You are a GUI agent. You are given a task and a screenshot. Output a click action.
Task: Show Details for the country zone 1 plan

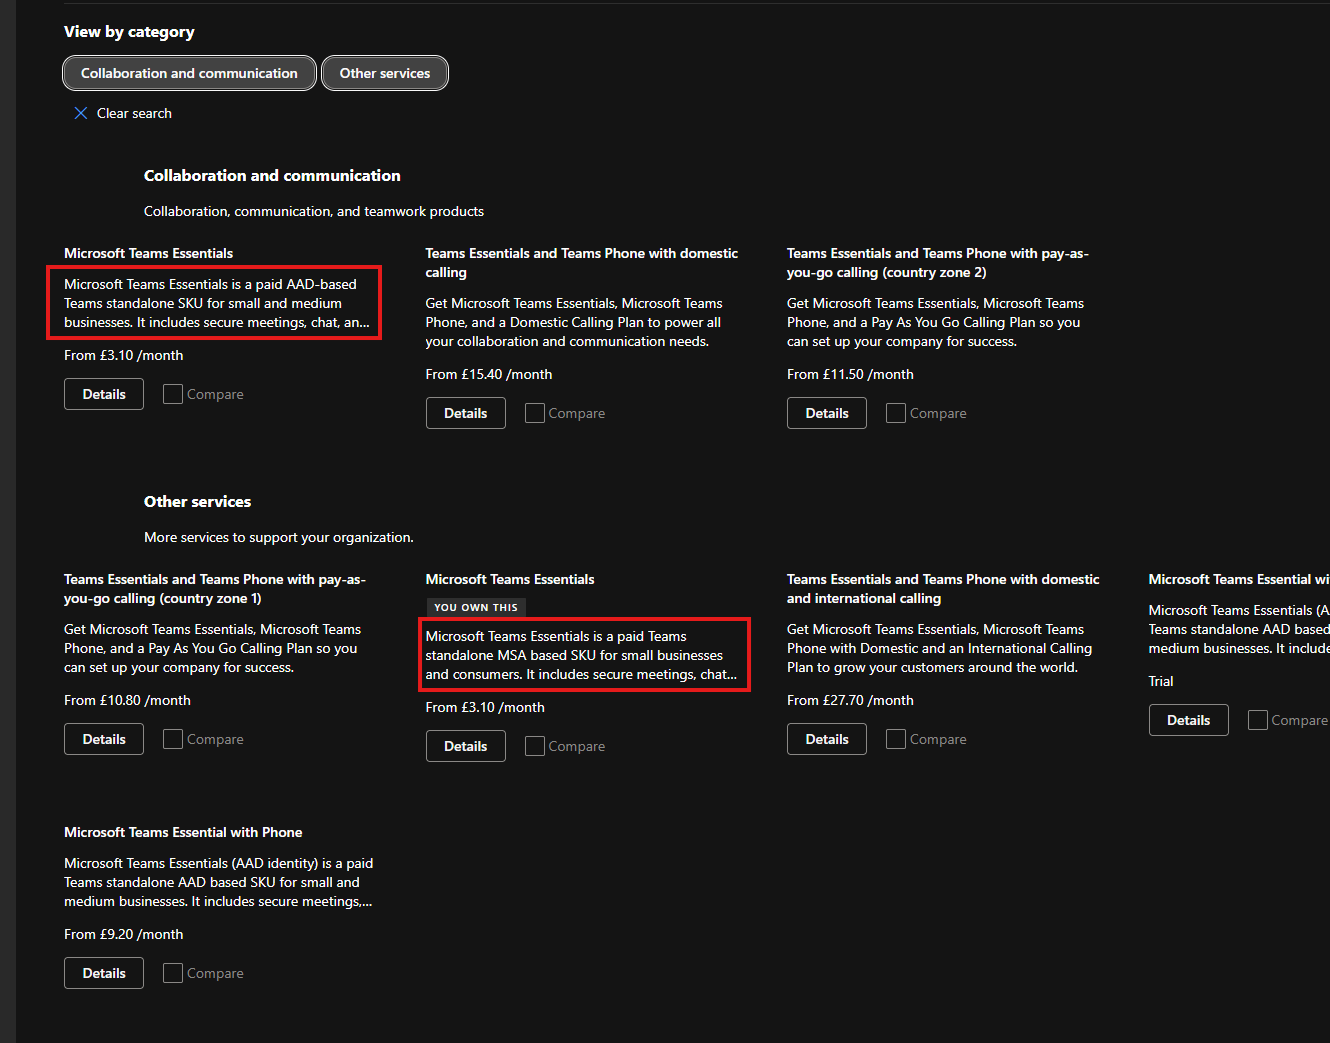point(104,739)
